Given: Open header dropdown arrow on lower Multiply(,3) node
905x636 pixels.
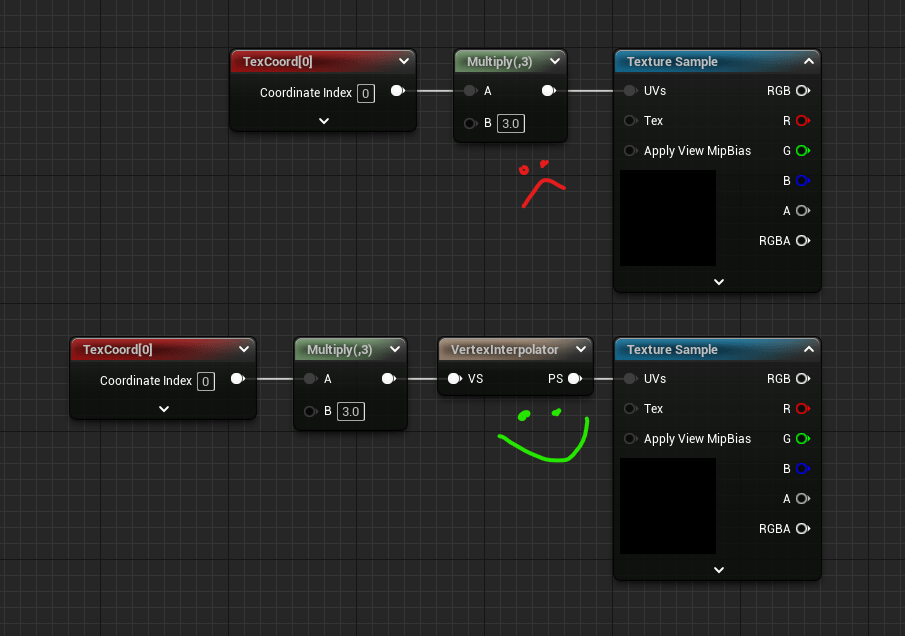Looking at the screenshot, I should [x=394, y=350].
